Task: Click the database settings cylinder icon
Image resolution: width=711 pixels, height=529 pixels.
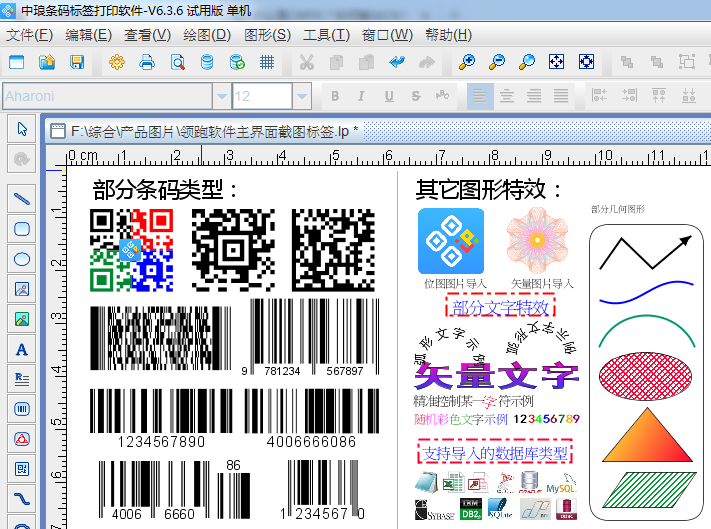Action: click(x=207, y=62)
